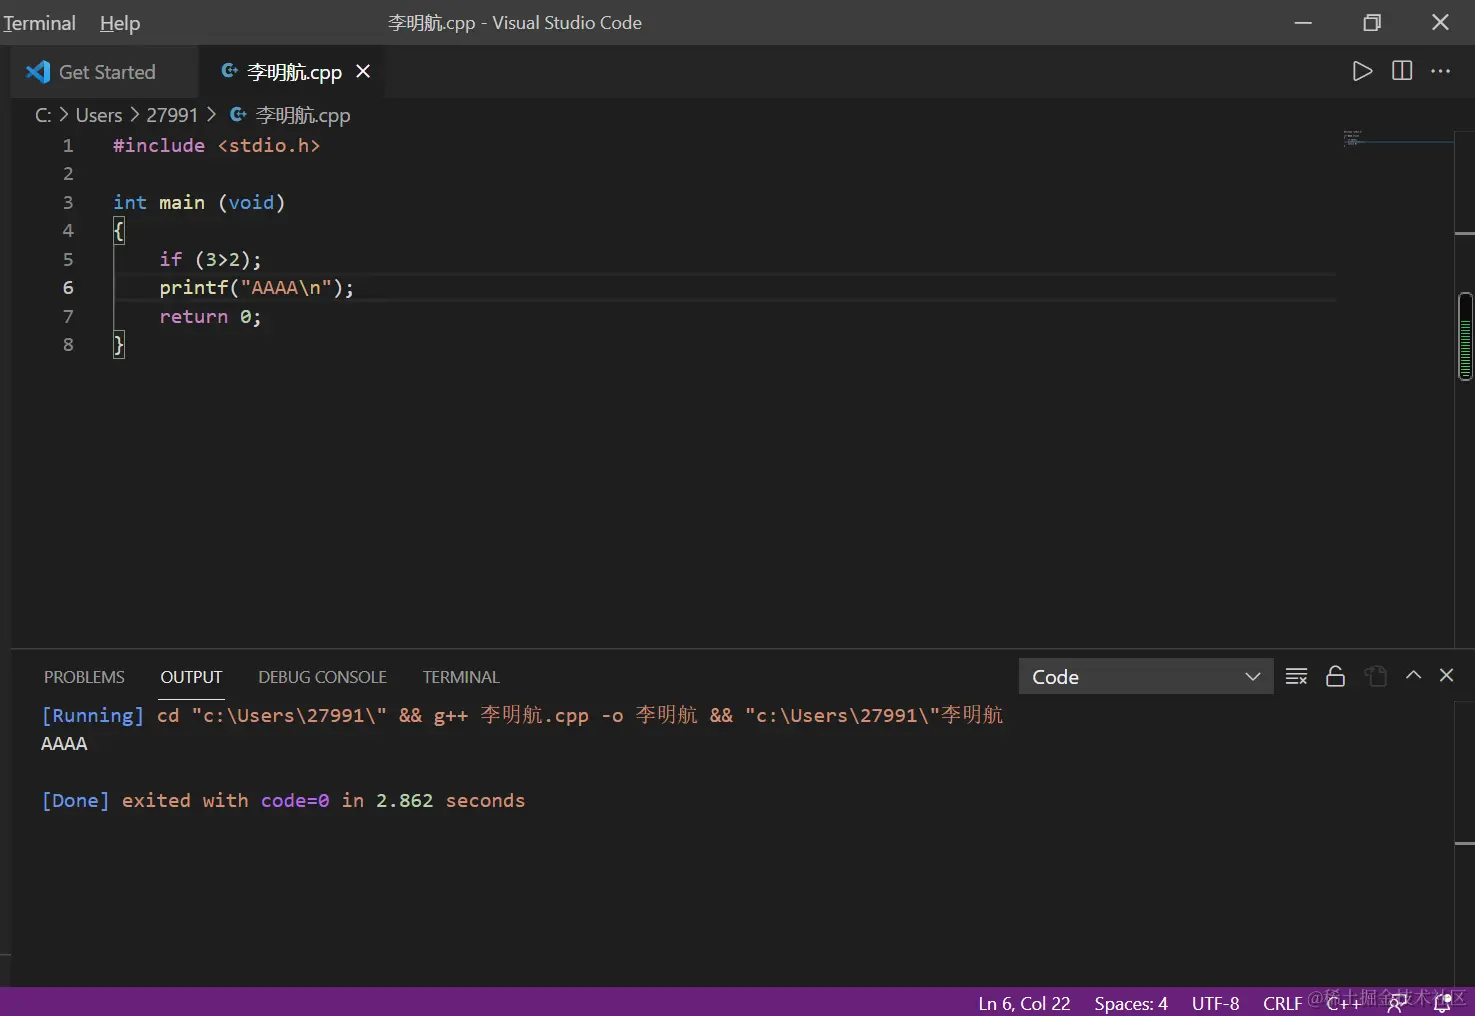Change file encoding via UTF-8
1475x1016 pixels.
1215,1003
